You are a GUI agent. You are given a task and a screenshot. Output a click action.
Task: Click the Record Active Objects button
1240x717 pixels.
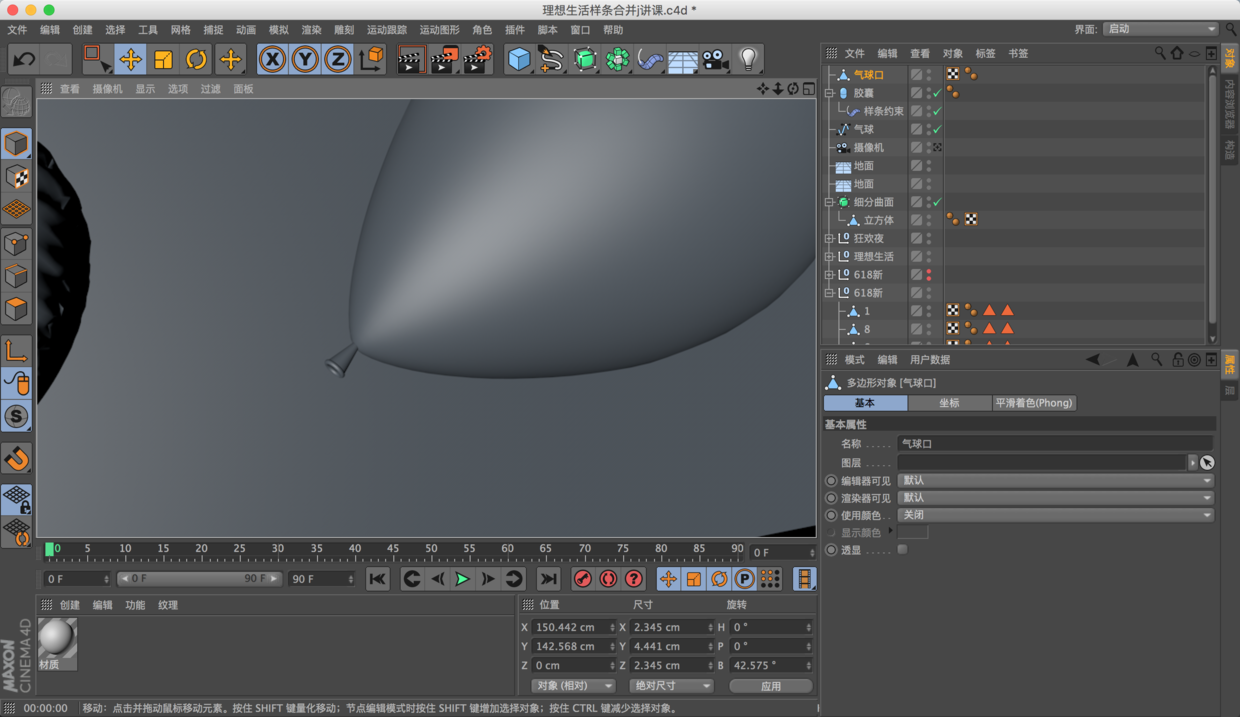click(x=583, y=578)
